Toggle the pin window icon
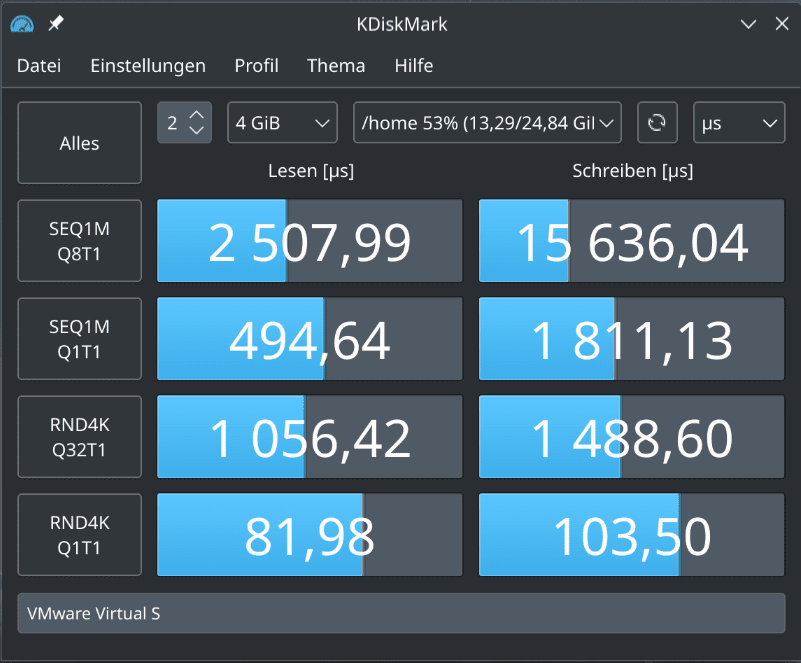The image size is (801, 663). click(x=56, y=23)
